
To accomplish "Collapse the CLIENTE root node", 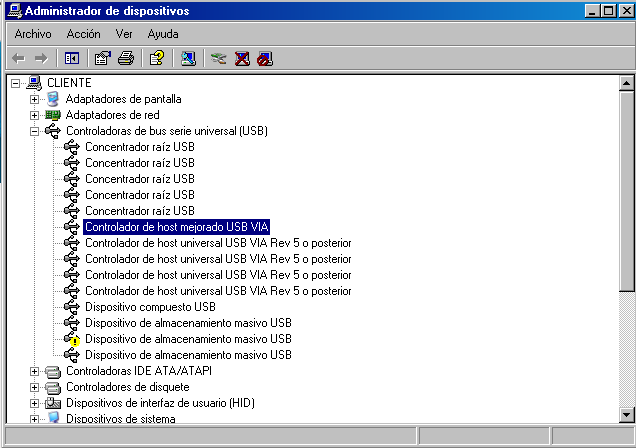I will click(x=15, y=84).
